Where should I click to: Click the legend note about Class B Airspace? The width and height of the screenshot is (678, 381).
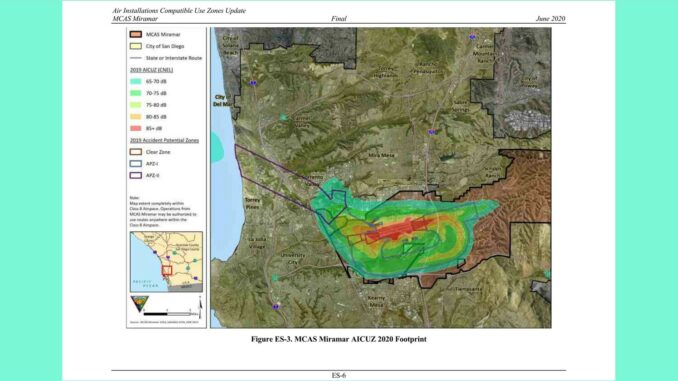(163, 211)
